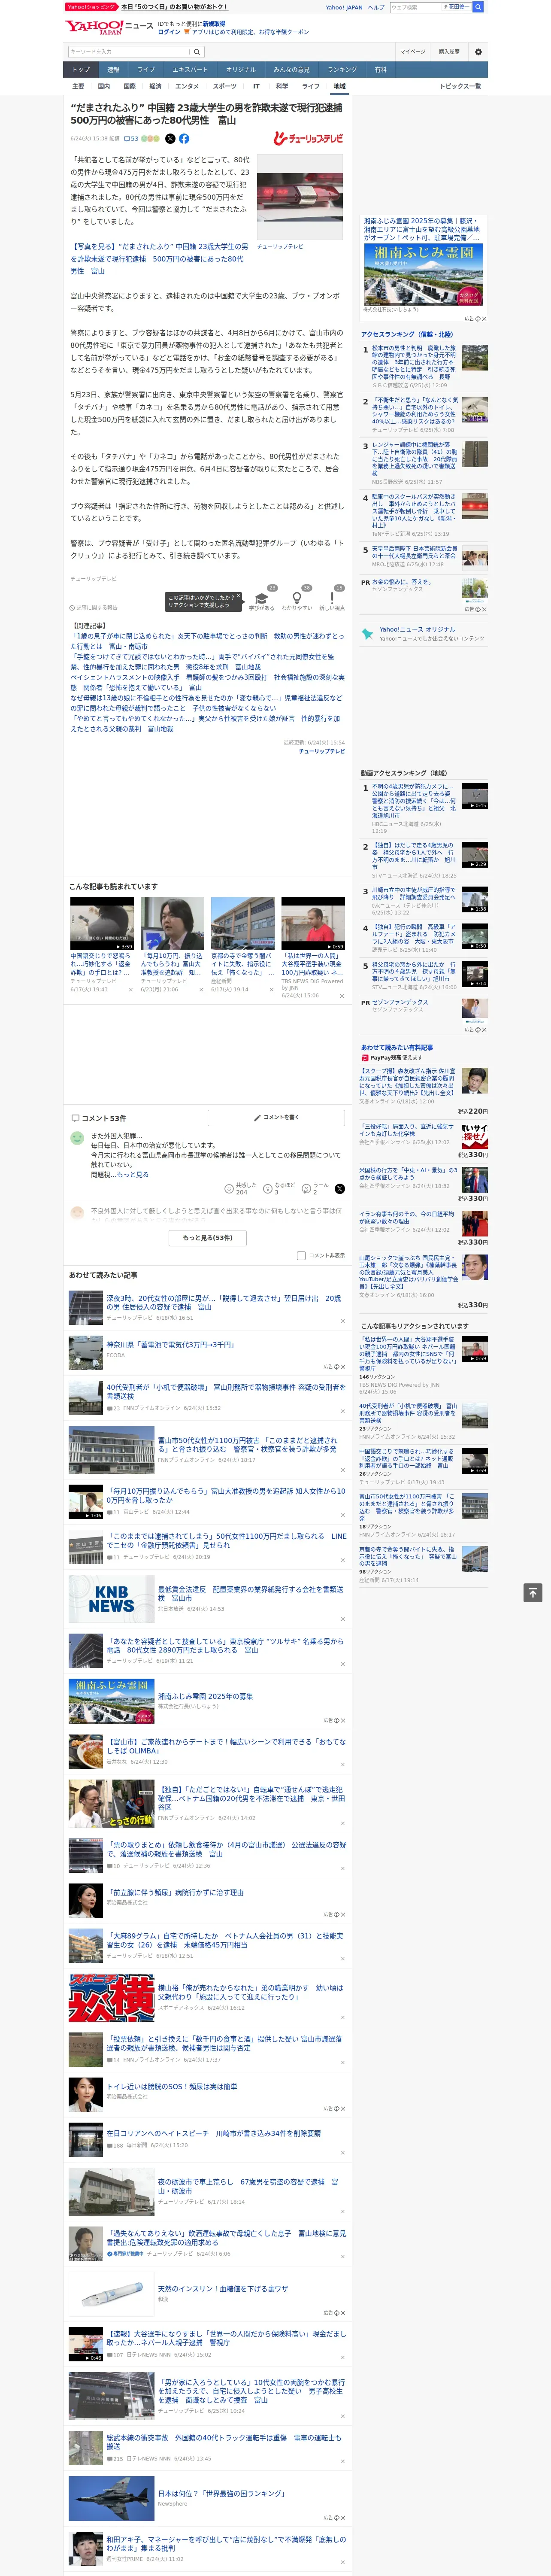Open the 横山裕 スポニチアネックス article
551x2576 pixels.
[x=250, y=1992]
